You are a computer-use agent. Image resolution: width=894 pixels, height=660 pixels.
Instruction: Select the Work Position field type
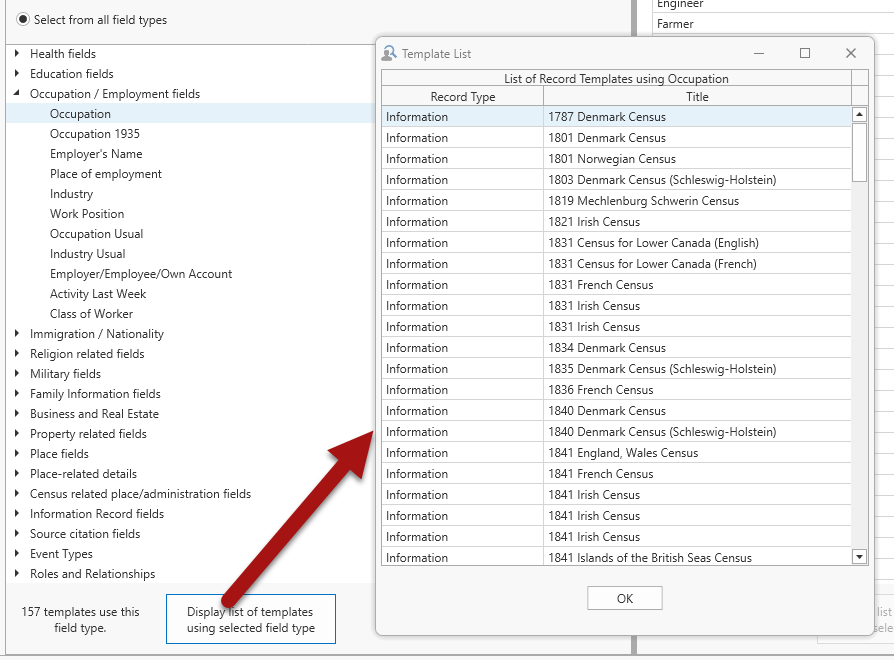tap(87, 213)
